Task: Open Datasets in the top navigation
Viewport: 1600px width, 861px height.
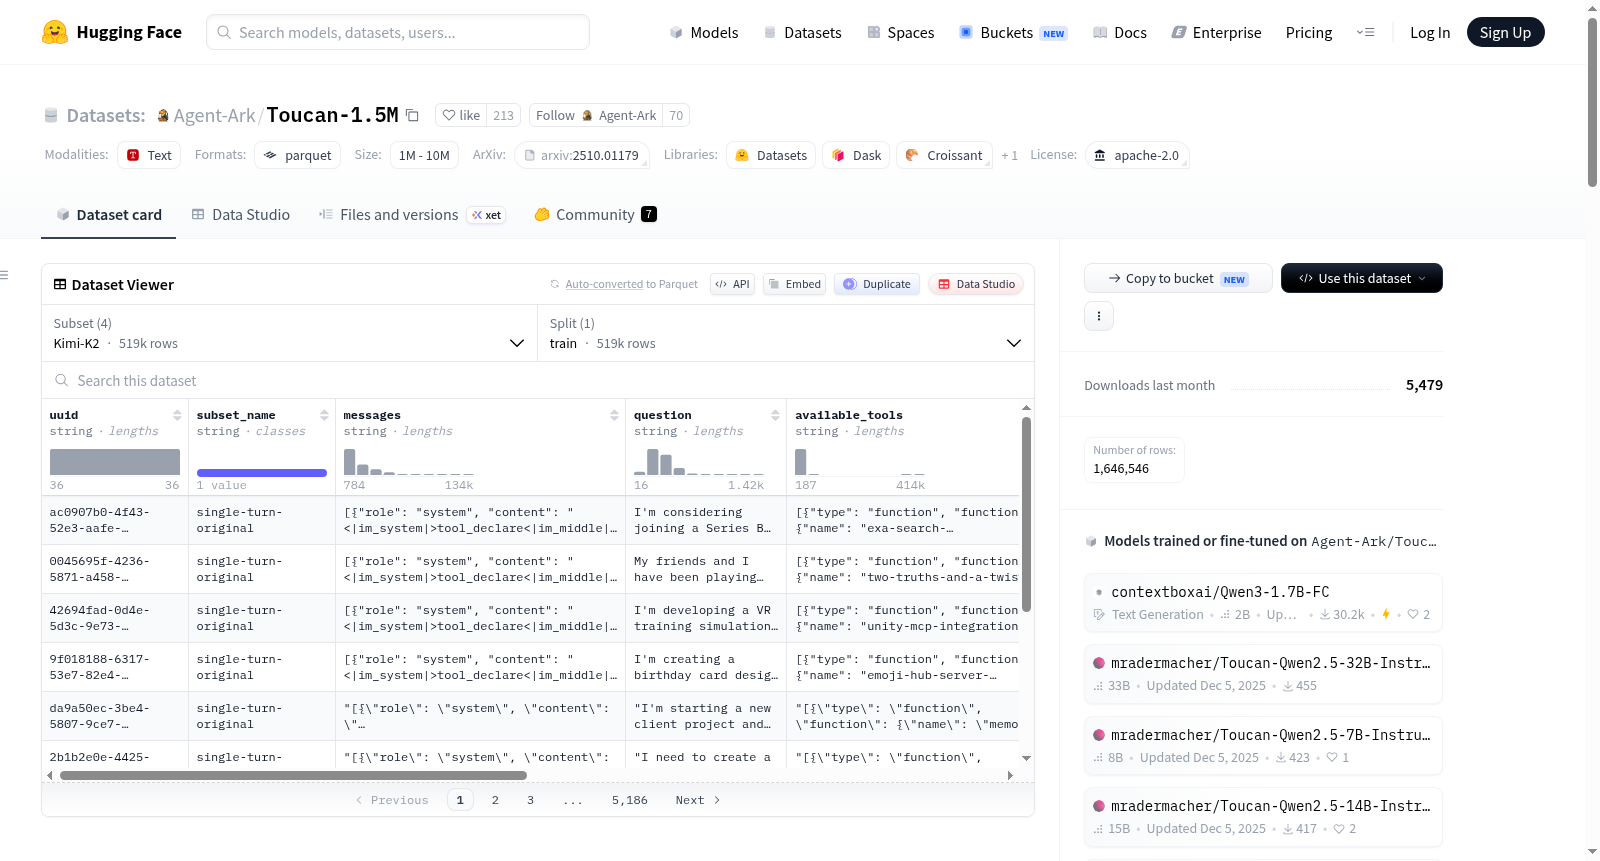Action: coord(802,32)
